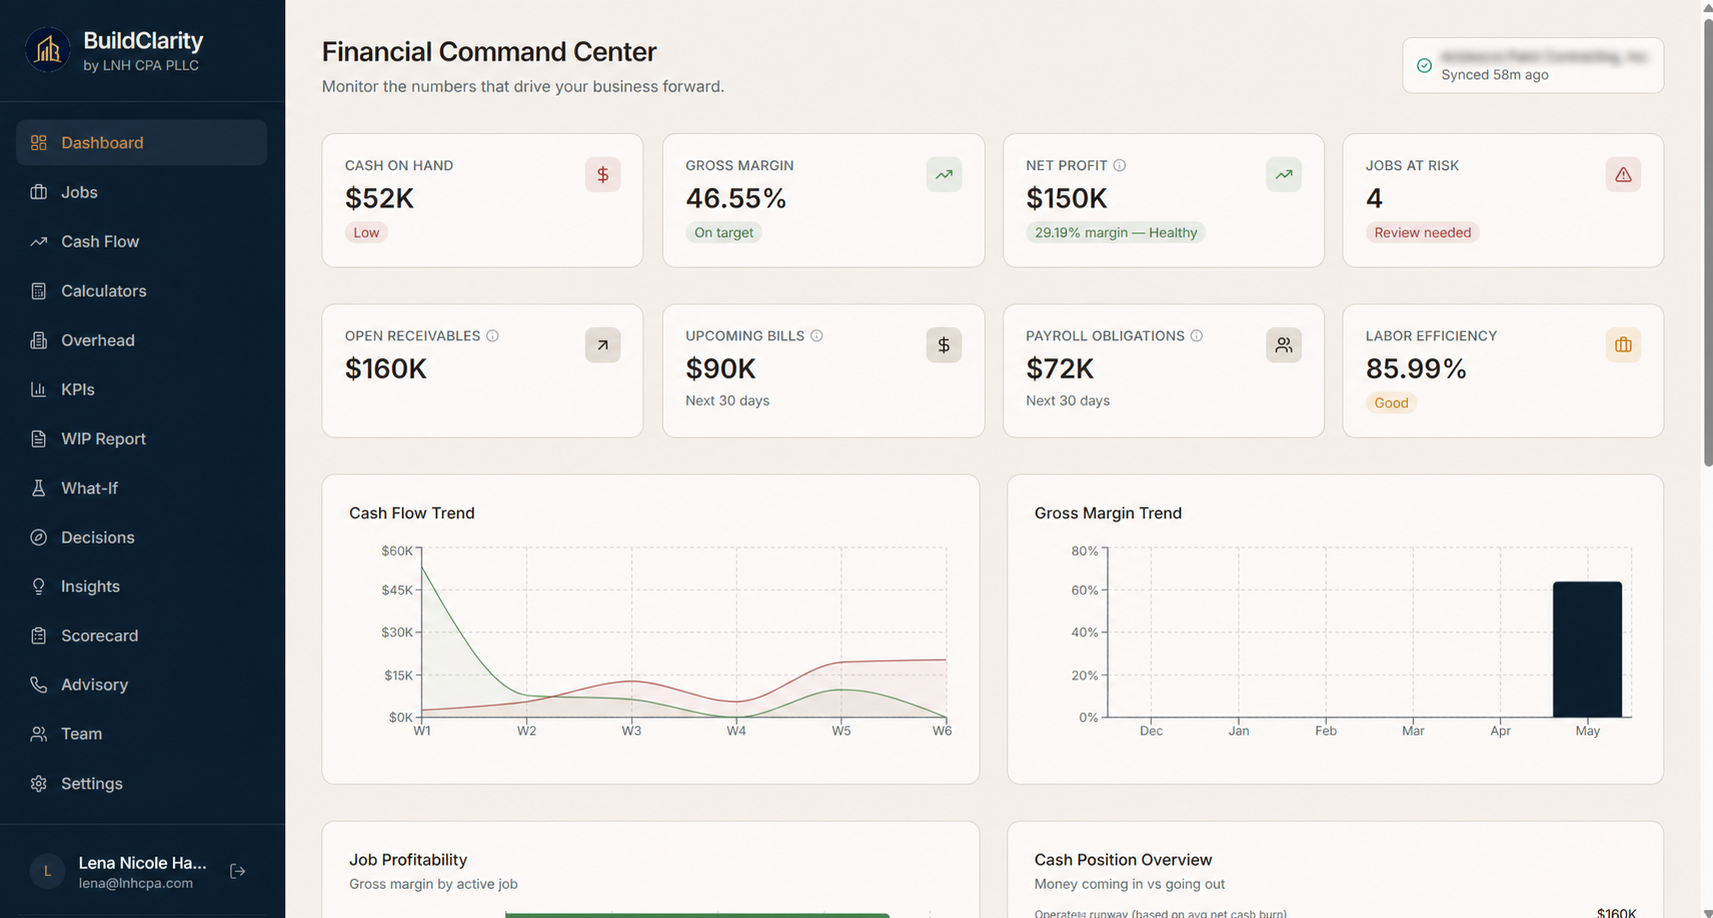Screen dimensions: 1713x918
Task: Click the $52K cash on hand value
Action: click(379, 199)
